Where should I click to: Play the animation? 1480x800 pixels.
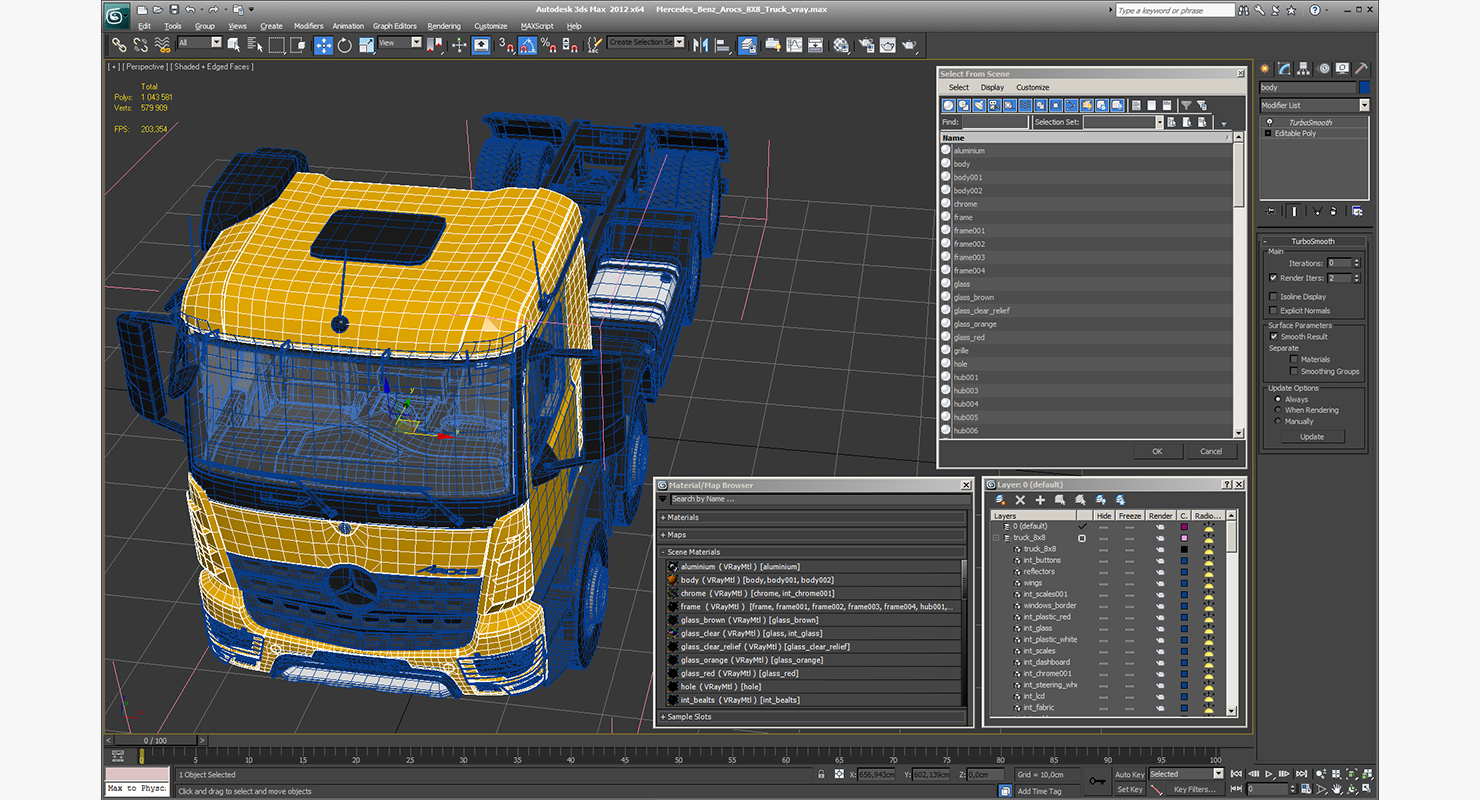1269,774
